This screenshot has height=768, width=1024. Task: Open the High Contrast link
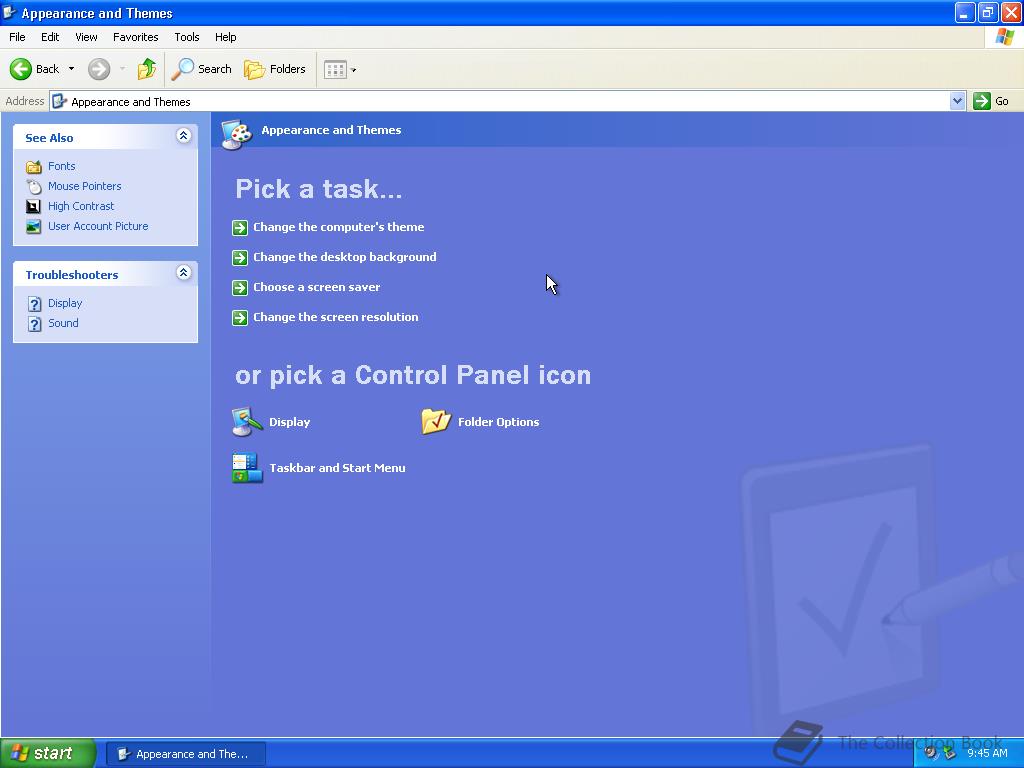[x=81, y=206]
